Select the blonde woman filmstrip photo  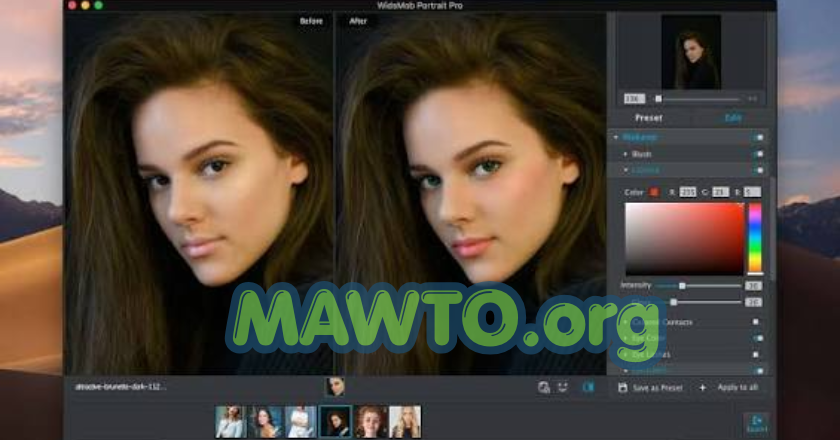[x=405, y=422]
